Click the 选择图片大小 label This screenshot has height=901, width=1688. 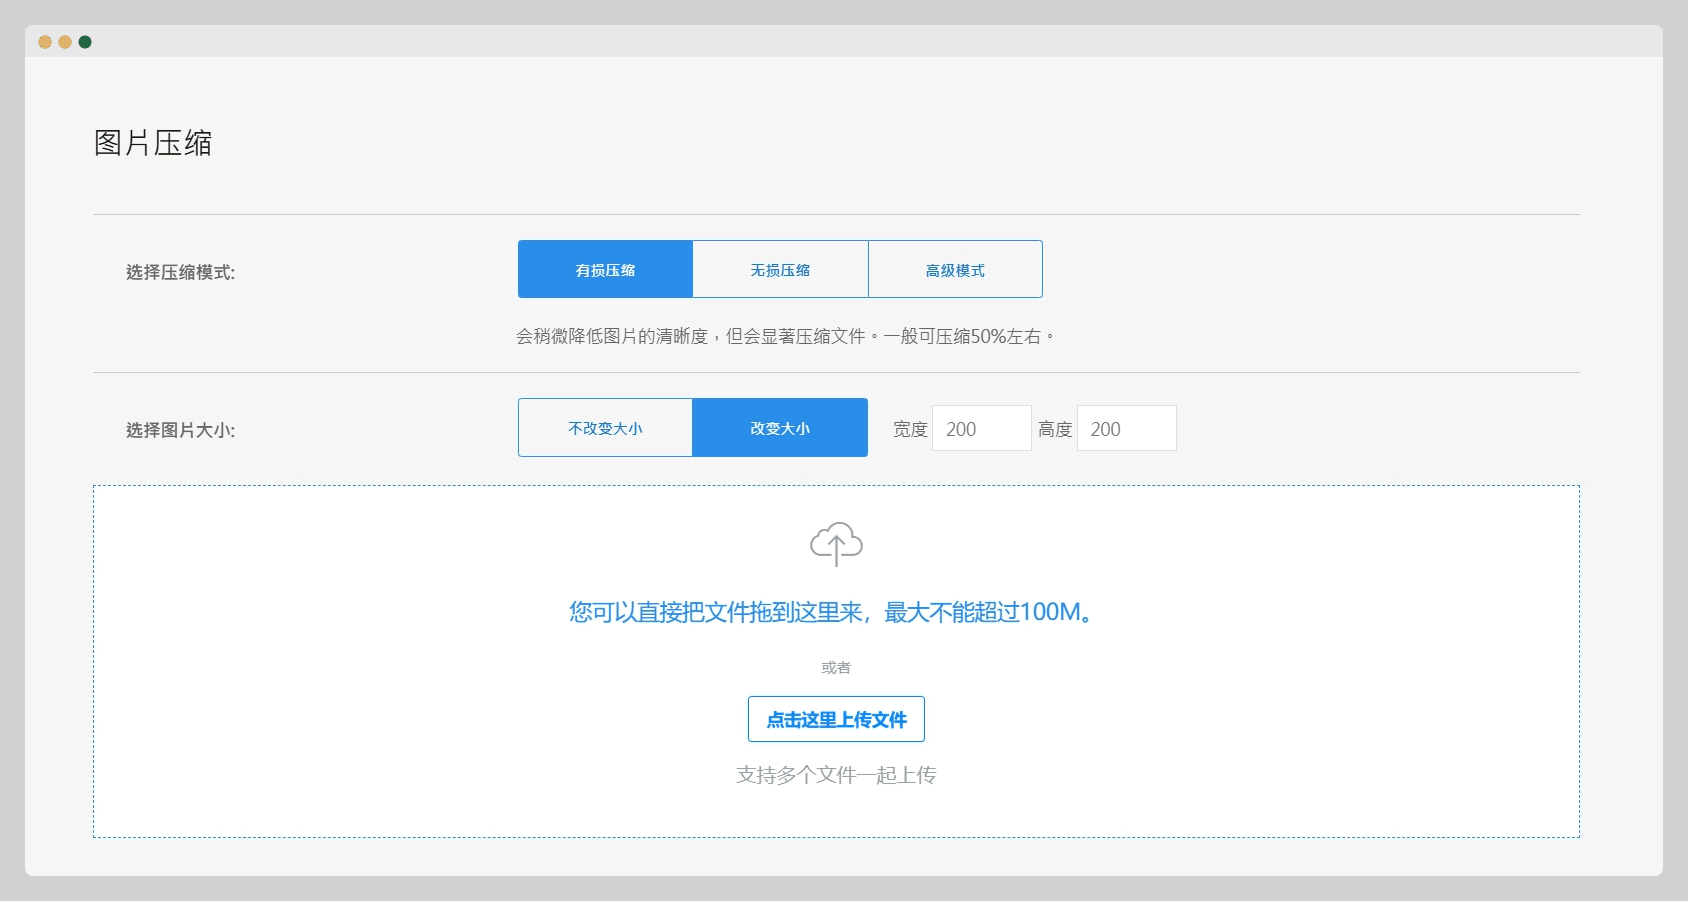coord(180,430)
